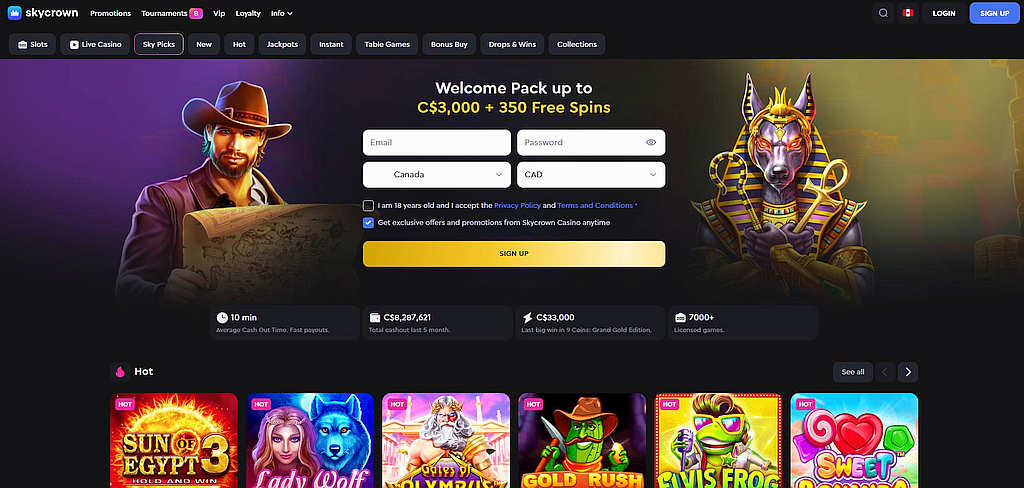Click the previous arrow in Hot section
Screen dimensions: 1024x488
886,372
